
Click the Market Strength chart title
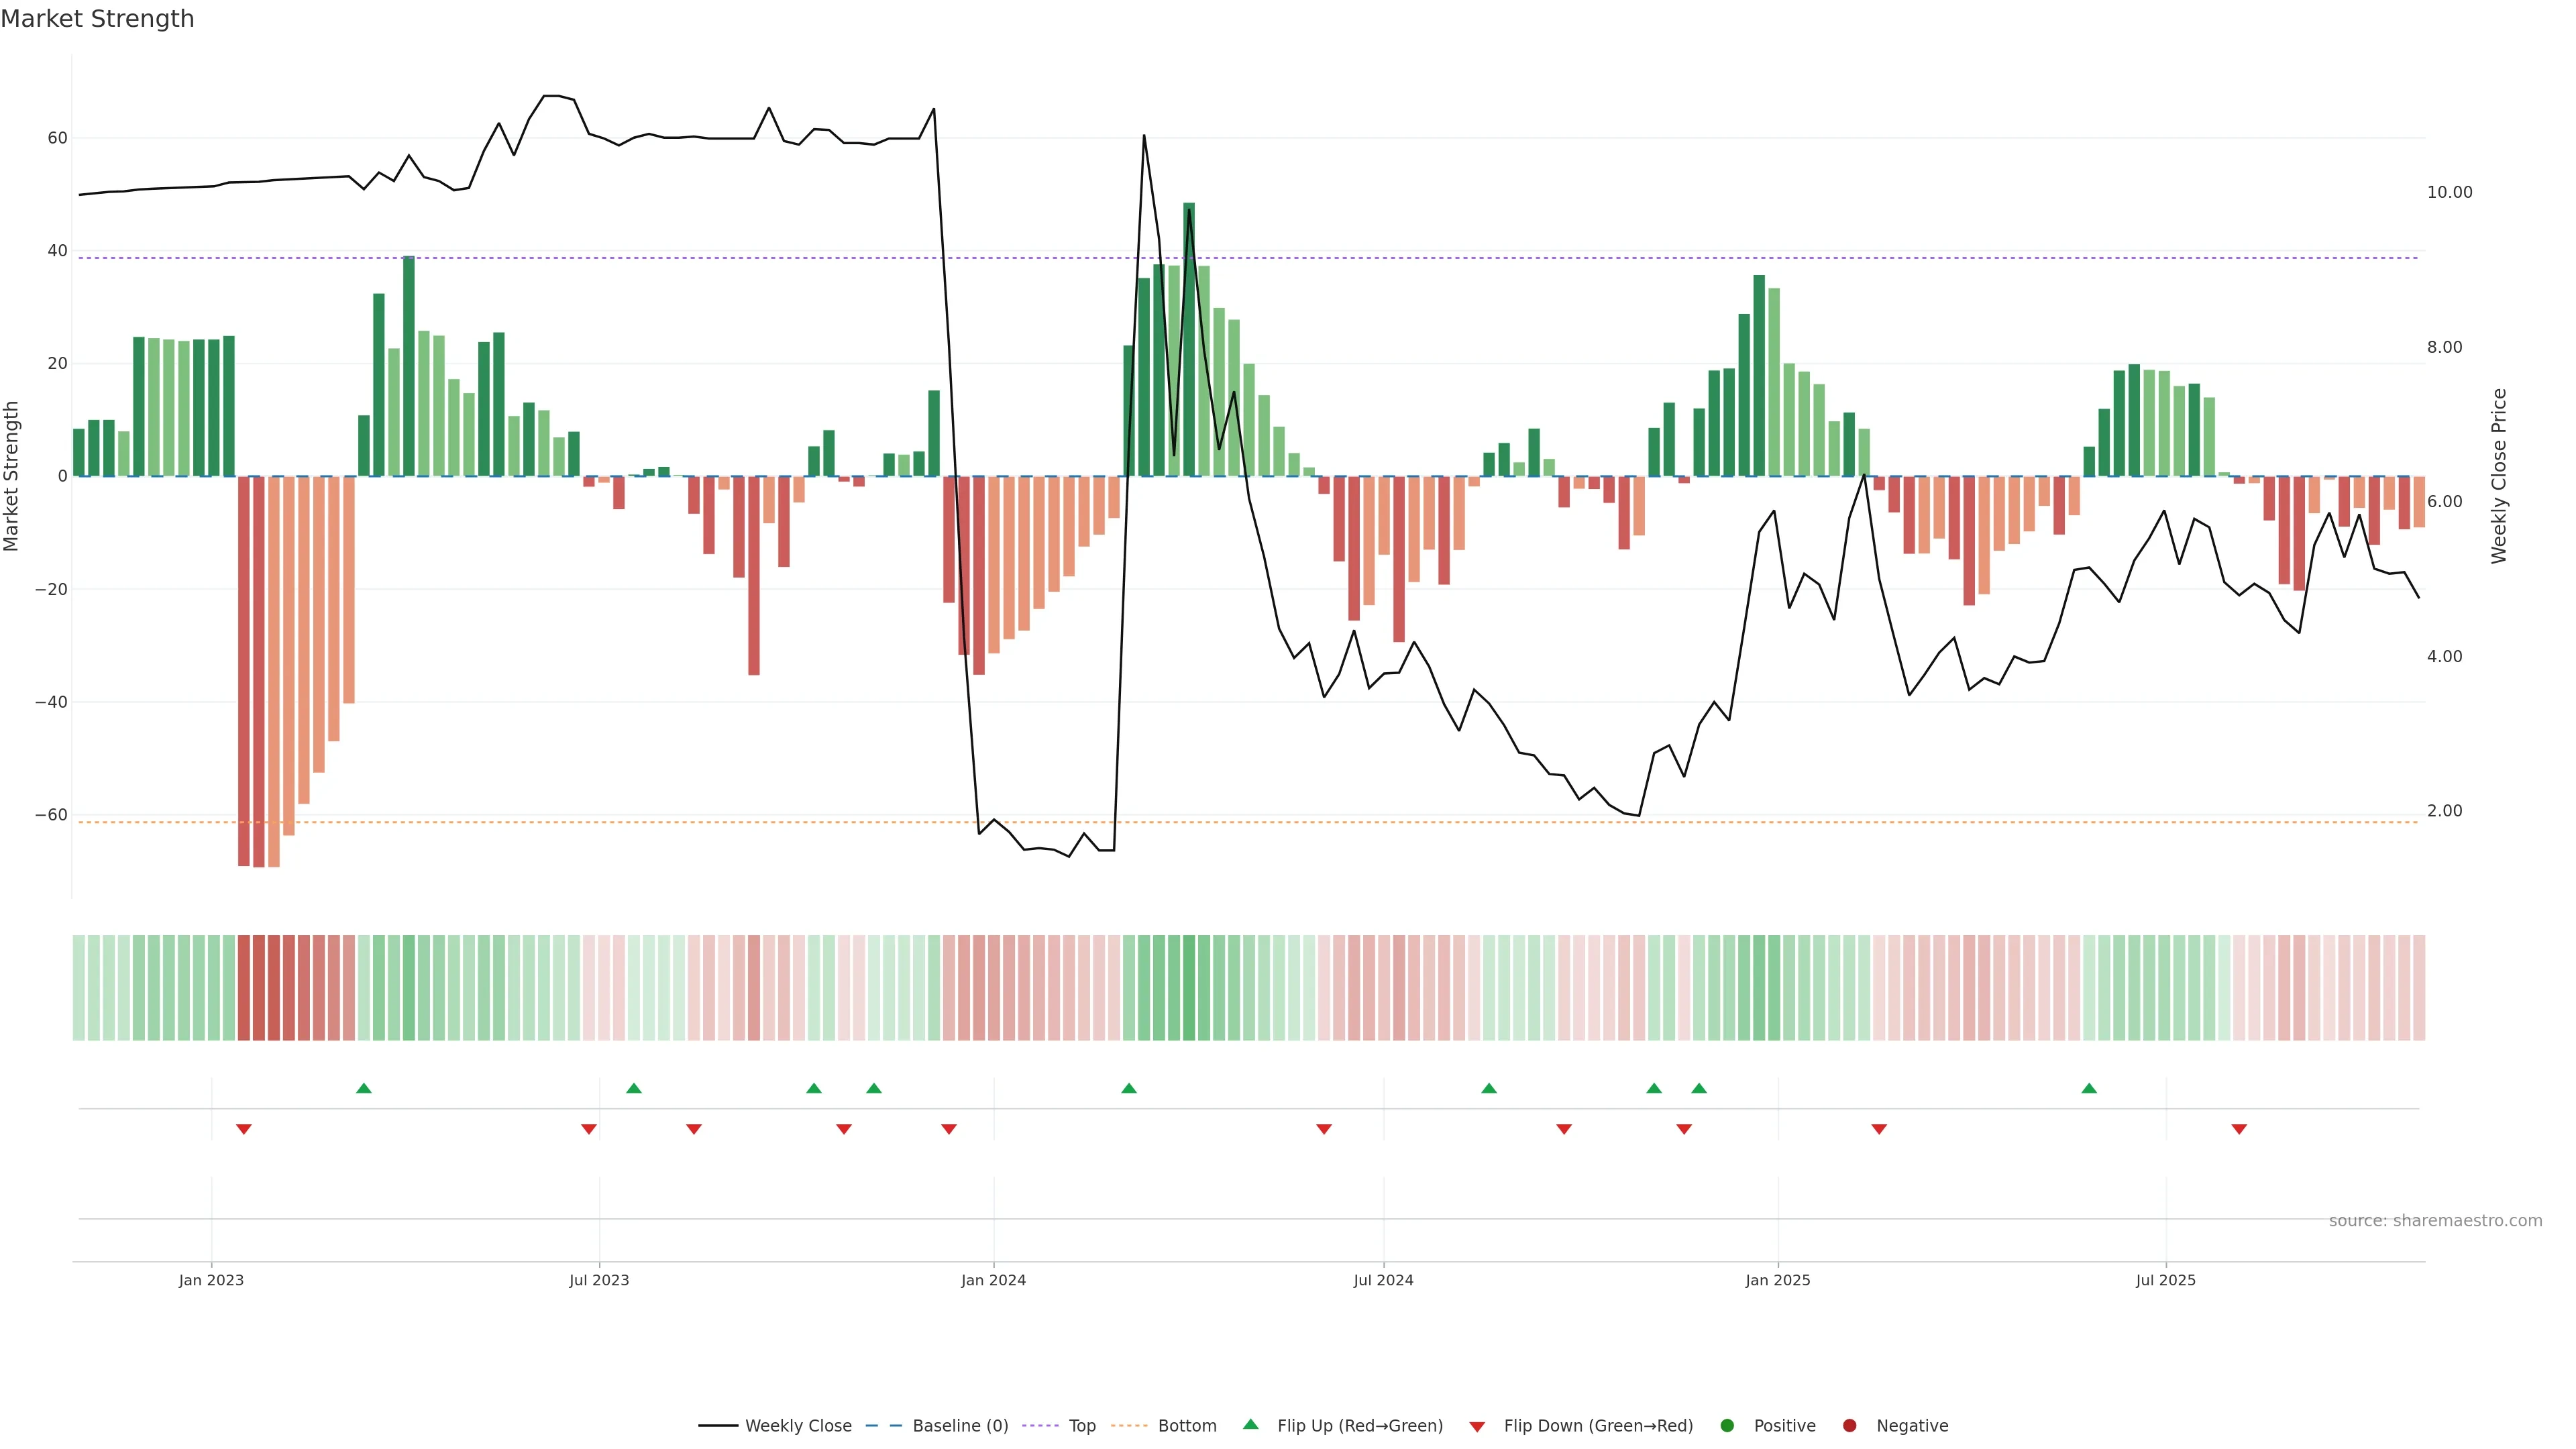(x=98, y=19)
